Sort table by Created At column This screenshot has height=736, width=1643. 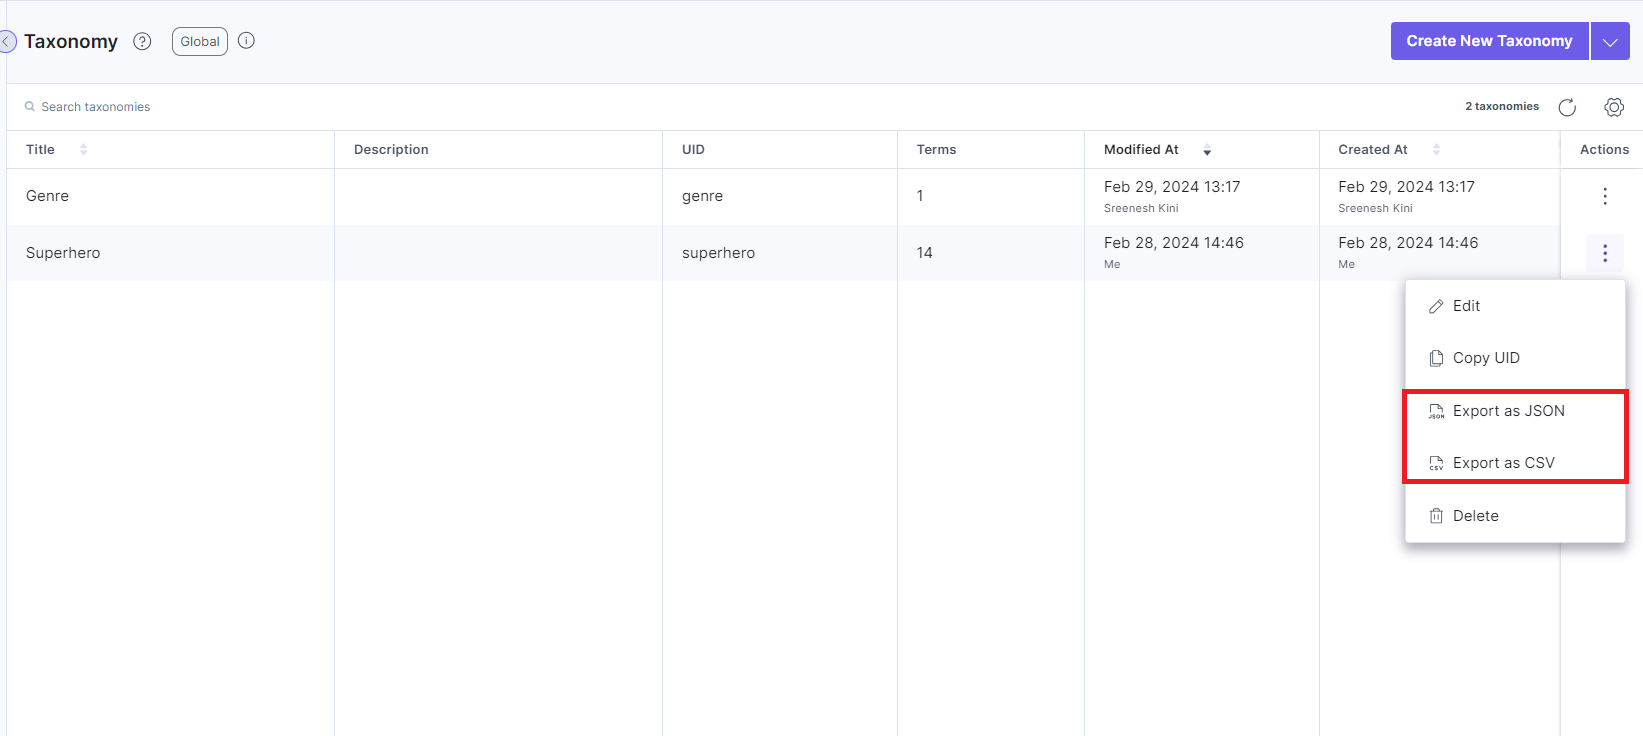tap(1436, 149)
